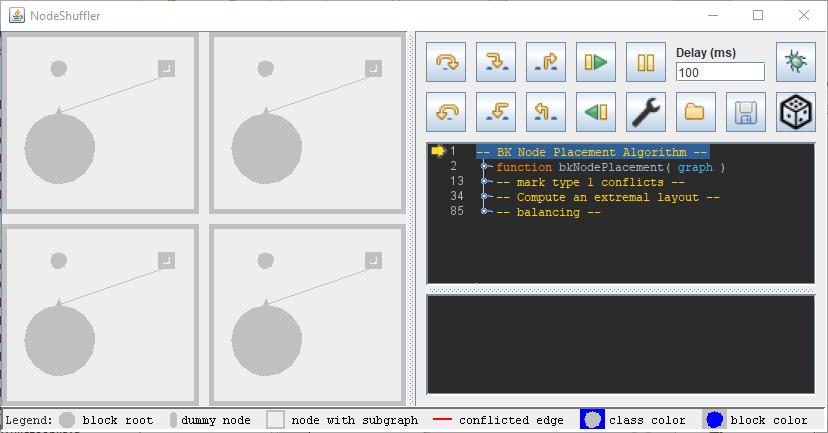Click the step back over button
This screenshot has width=828, height=433.
(446, 112)
